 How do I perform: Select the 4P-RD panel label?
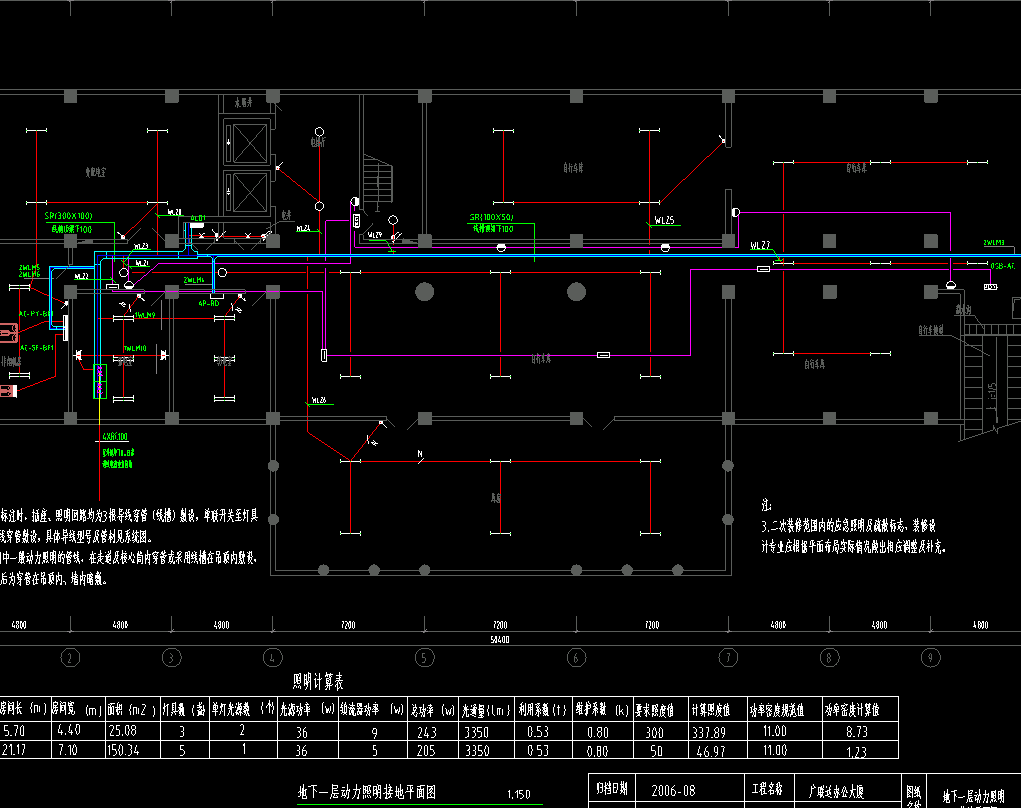point(209,303)
